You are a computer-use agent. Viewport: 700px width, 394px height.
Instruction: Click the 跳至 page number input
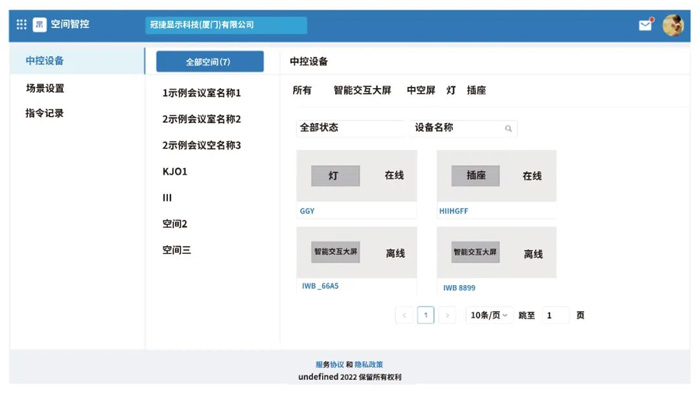click(x=555, y=315)
